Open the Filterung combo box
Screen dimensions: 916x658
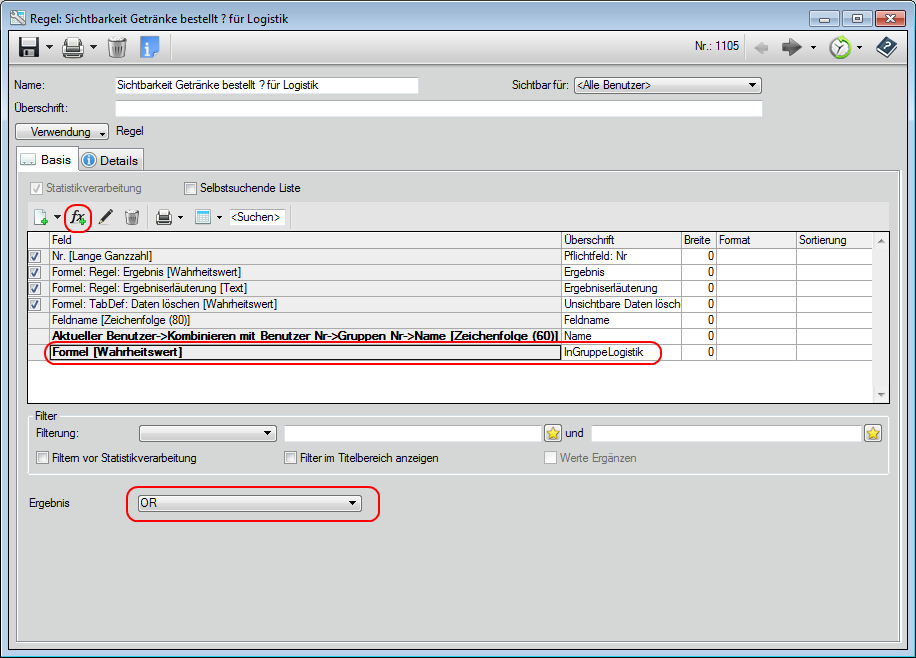pyautogui.click(x=207, y=433)
